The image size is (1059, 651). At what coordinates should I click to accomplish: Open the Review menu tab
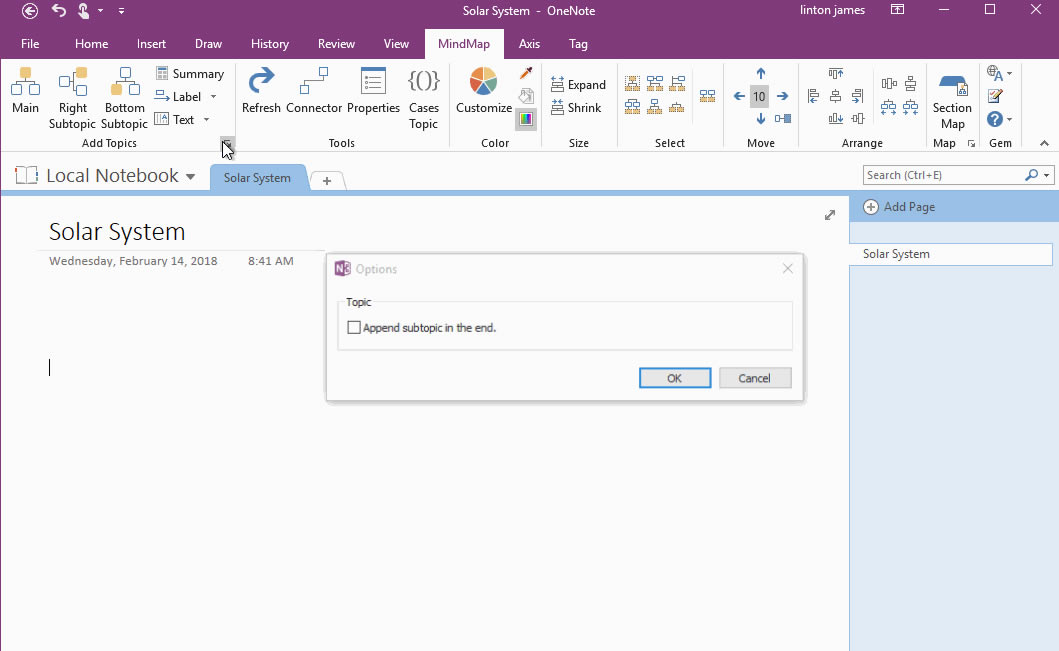click(x=336, y=43)
